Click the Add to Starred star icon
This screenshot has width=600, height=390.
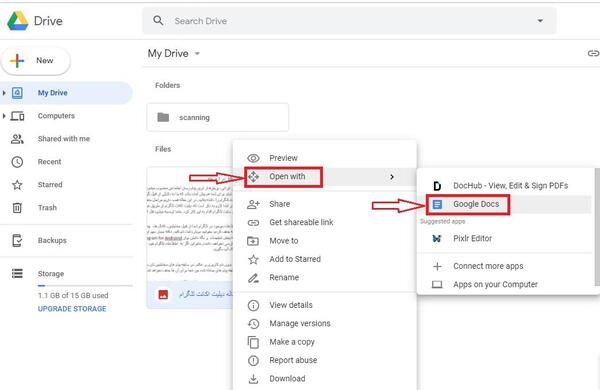pyautogui.click(x=253, y=259)
